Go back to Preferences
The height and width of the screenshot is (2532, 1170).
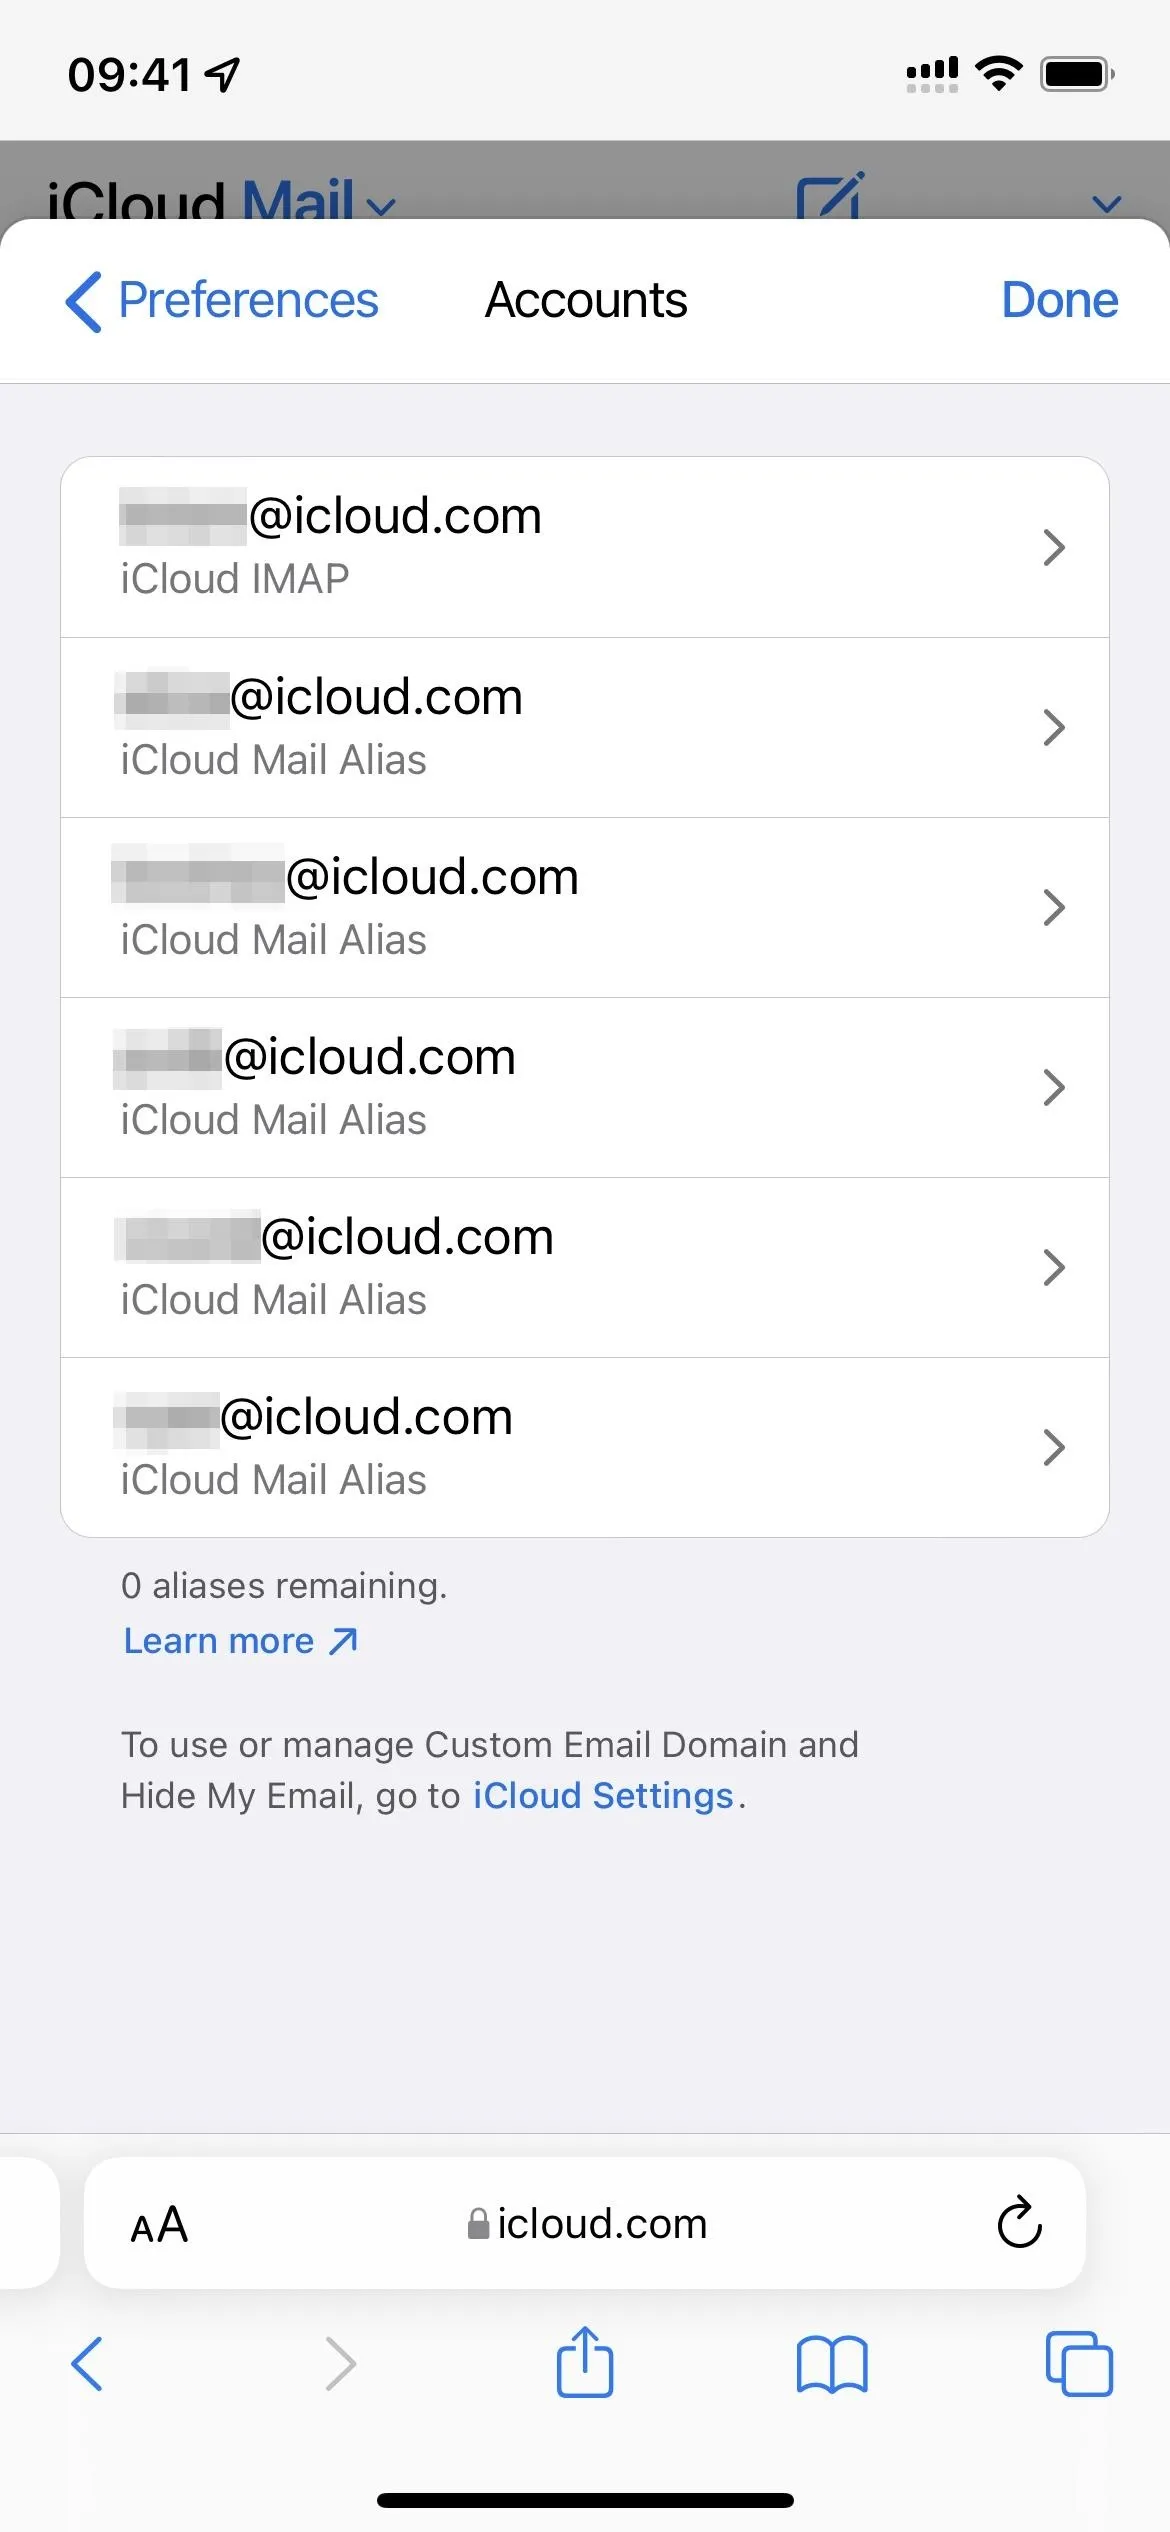(x=222, y=300)
